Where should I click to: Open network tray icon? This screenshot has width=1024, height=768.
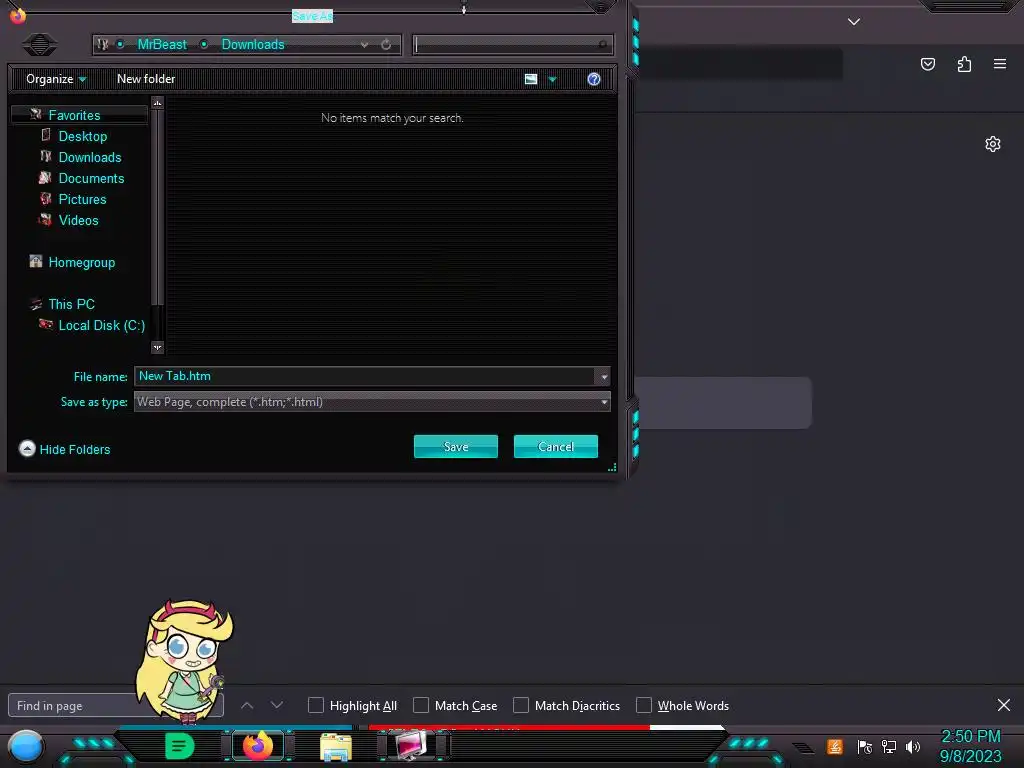889,746
